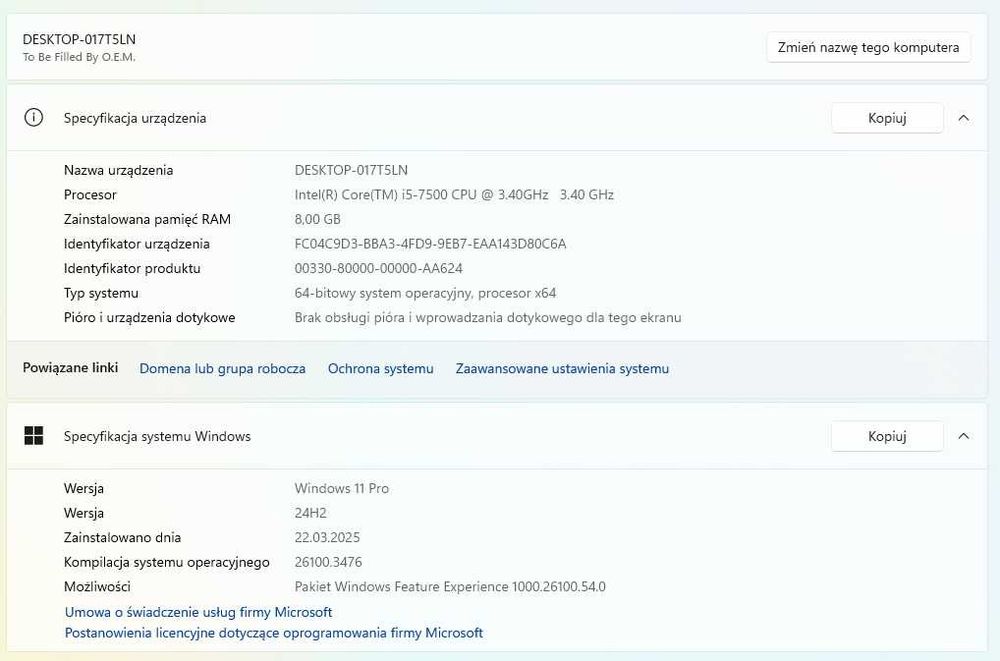Click the device name value in Nazwa urządzenia row

[351, 170]
